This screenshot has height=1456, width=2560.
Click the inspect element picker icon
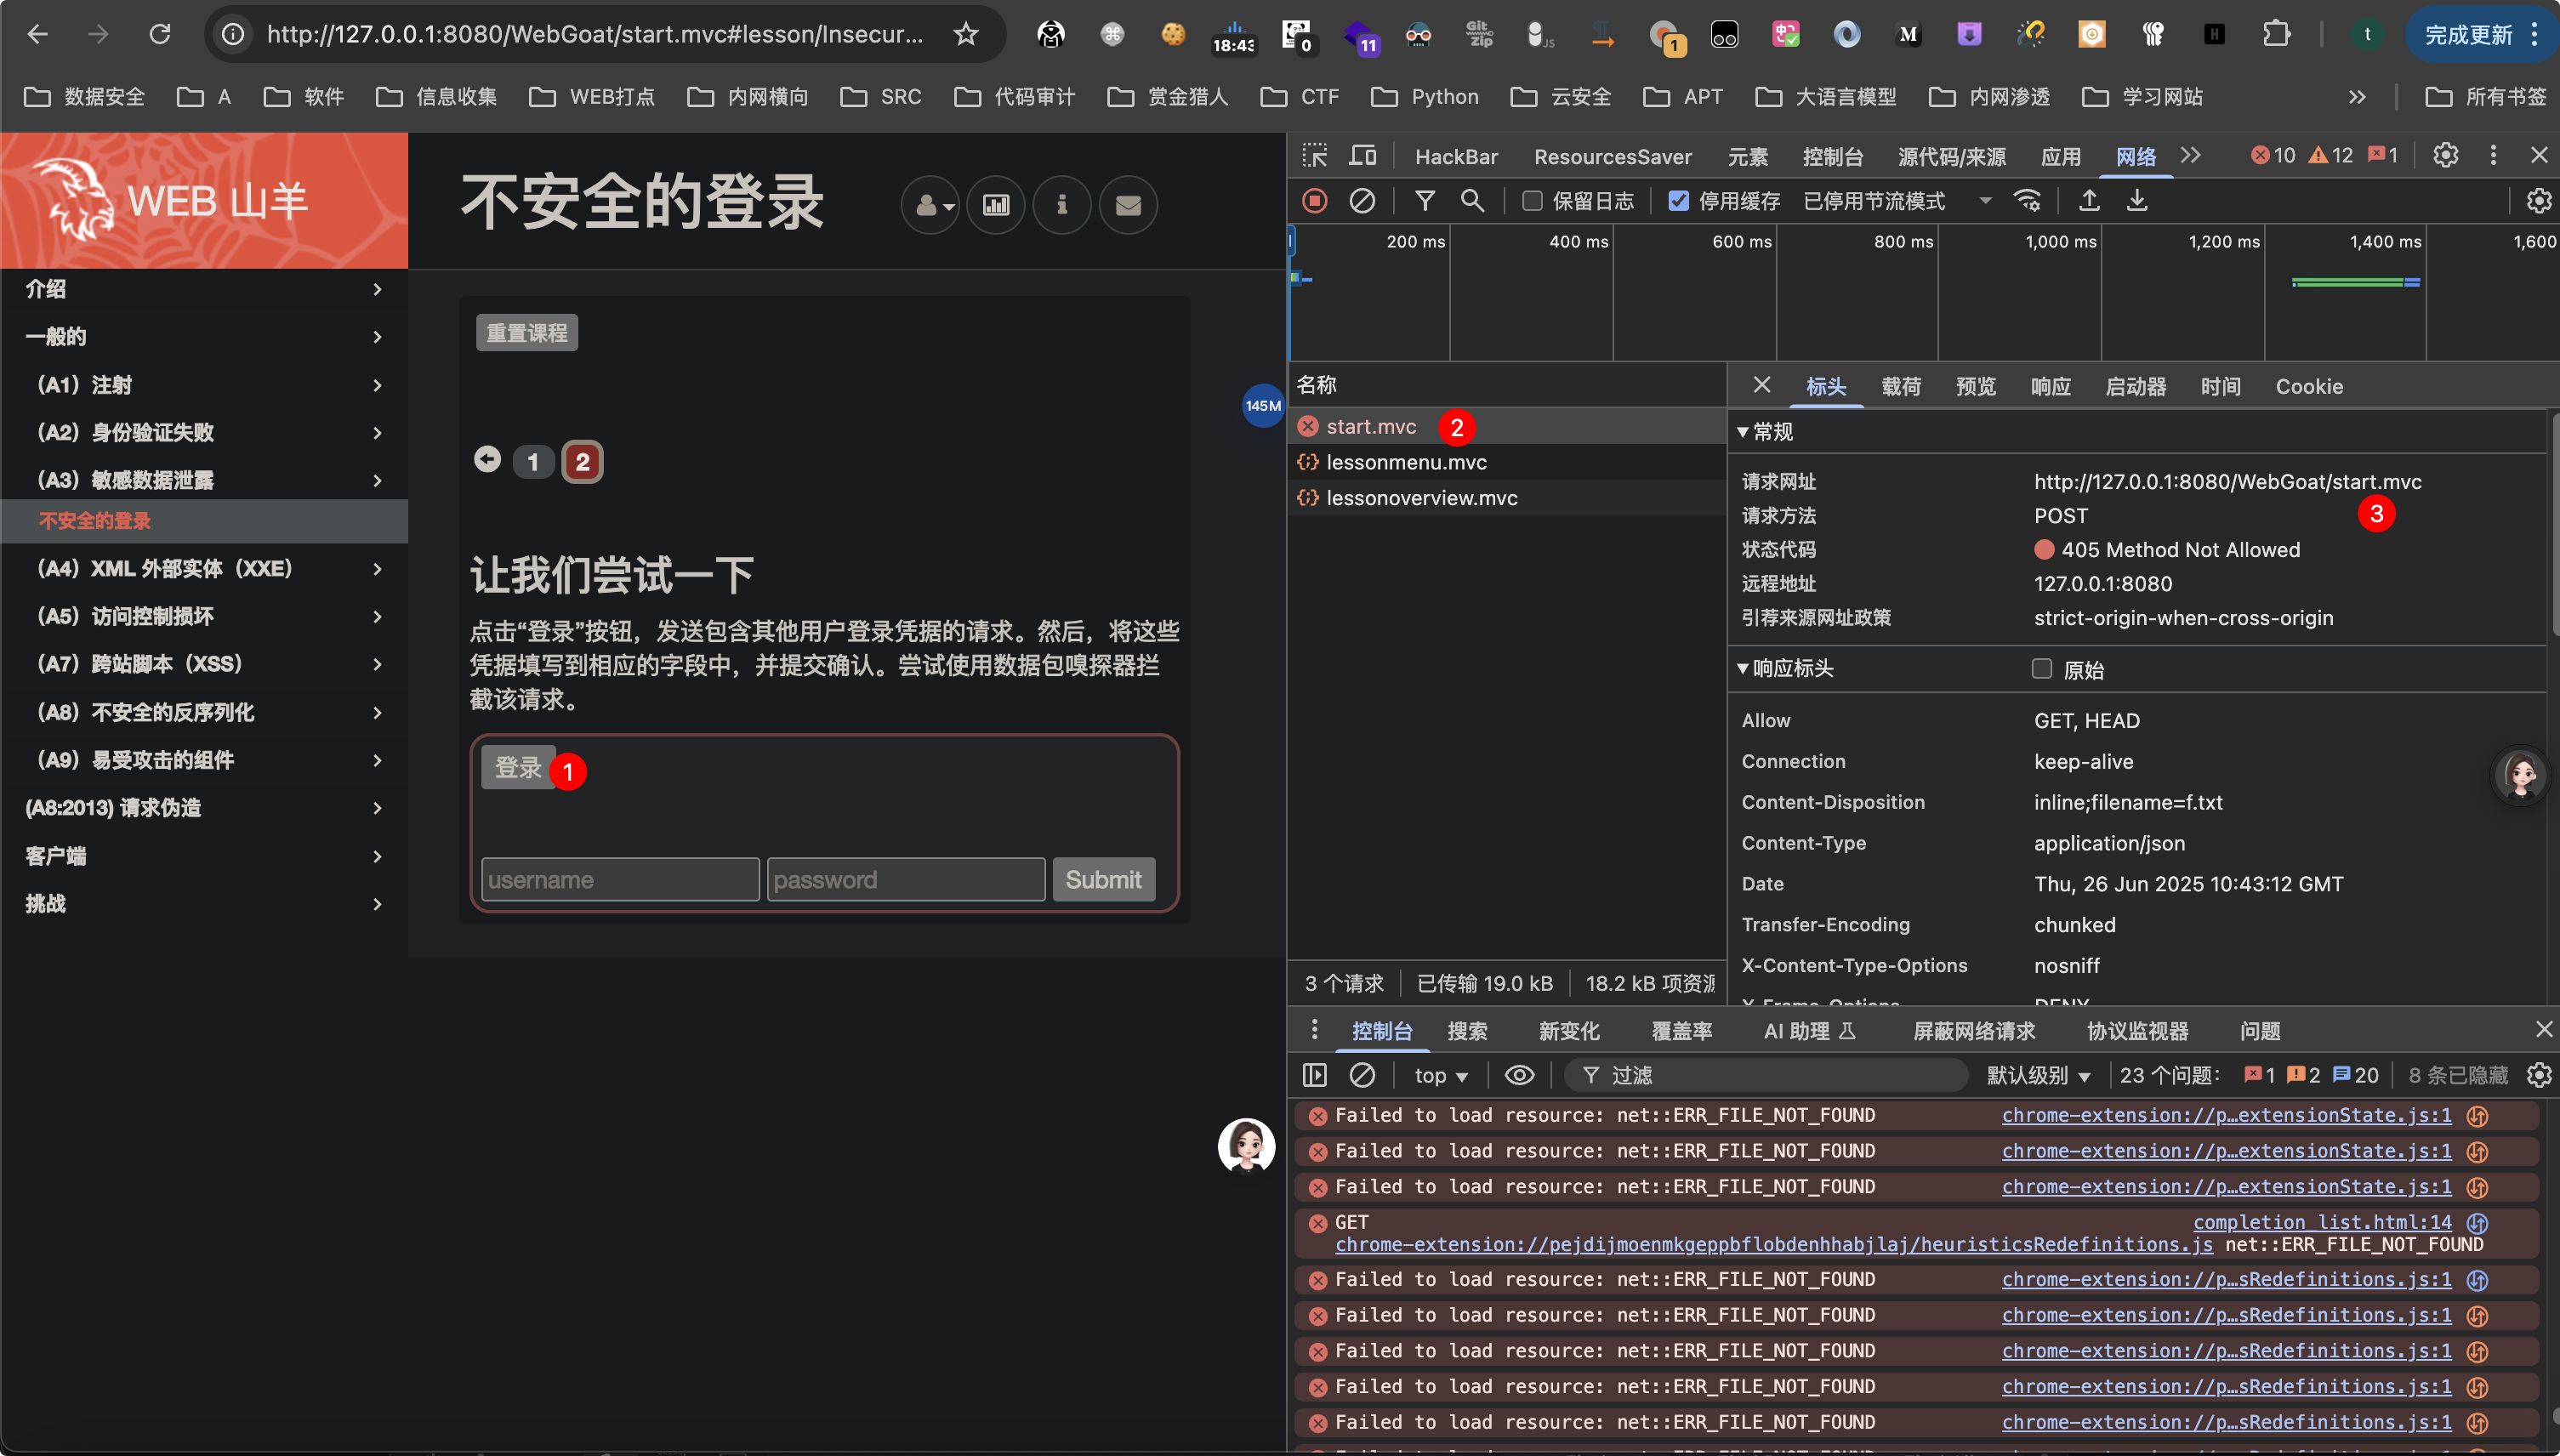coord(1315,155)
